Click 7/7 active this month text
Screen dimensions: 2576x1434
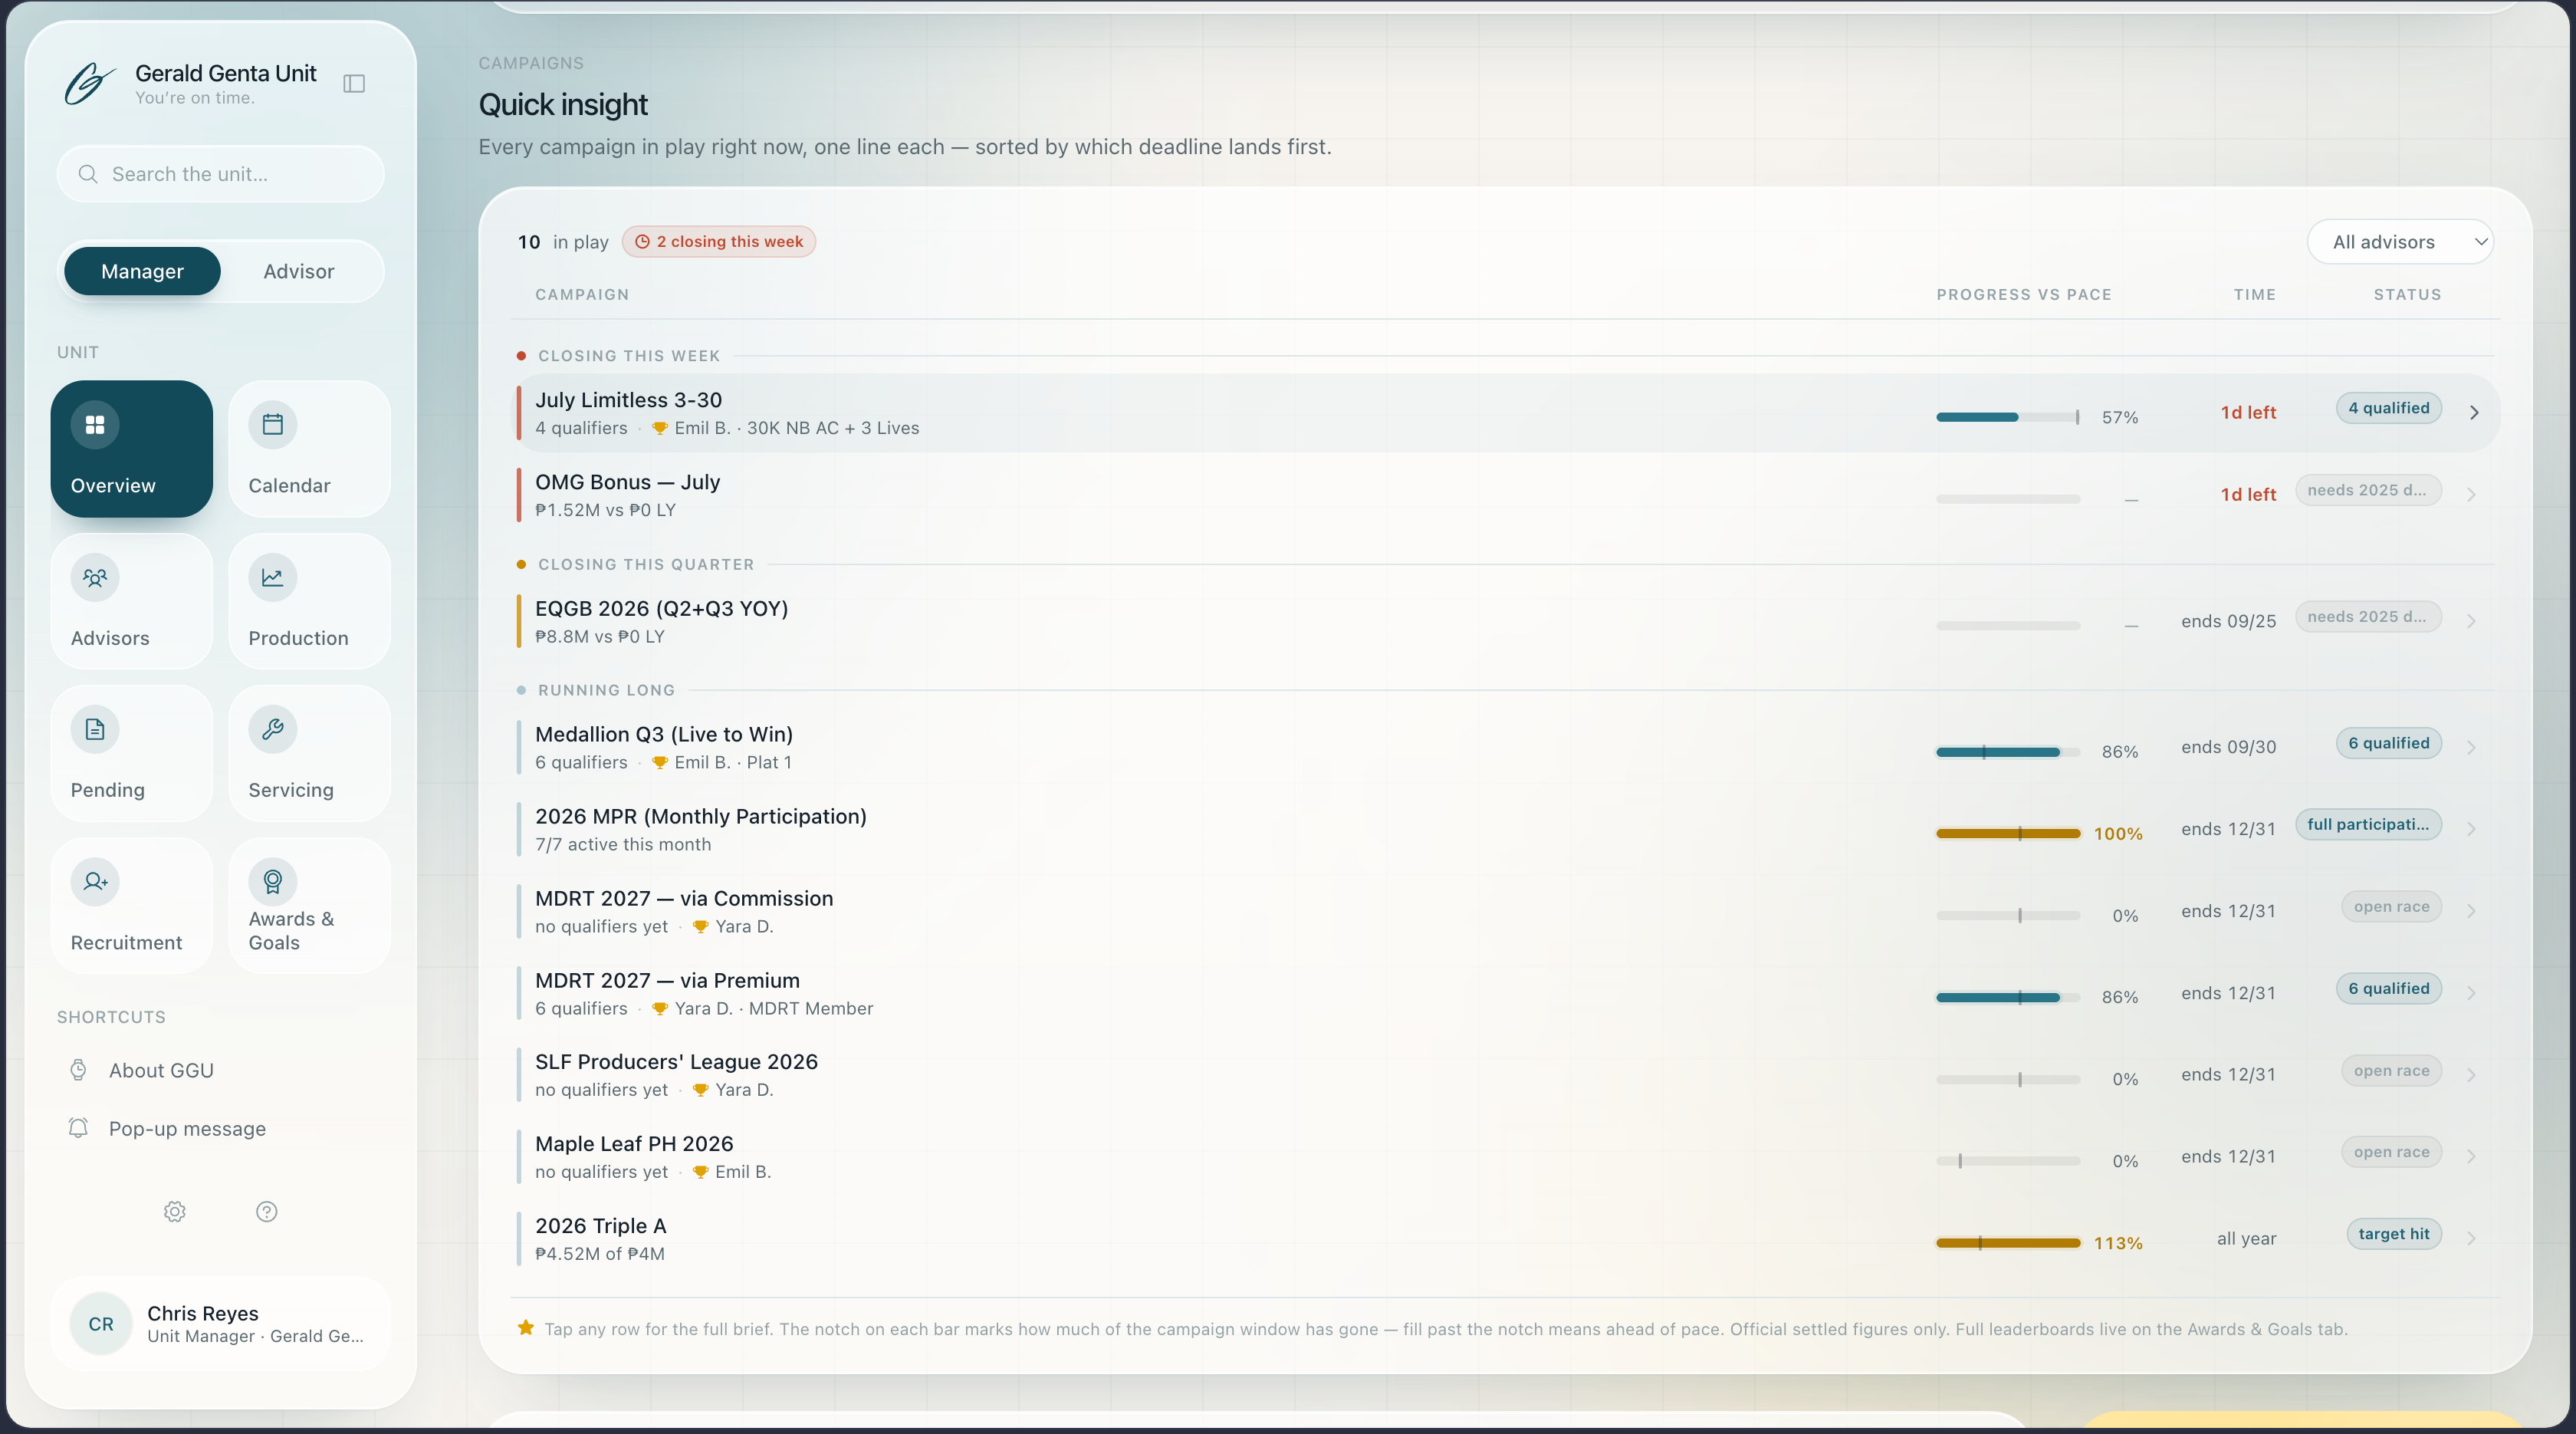[623, 844]
